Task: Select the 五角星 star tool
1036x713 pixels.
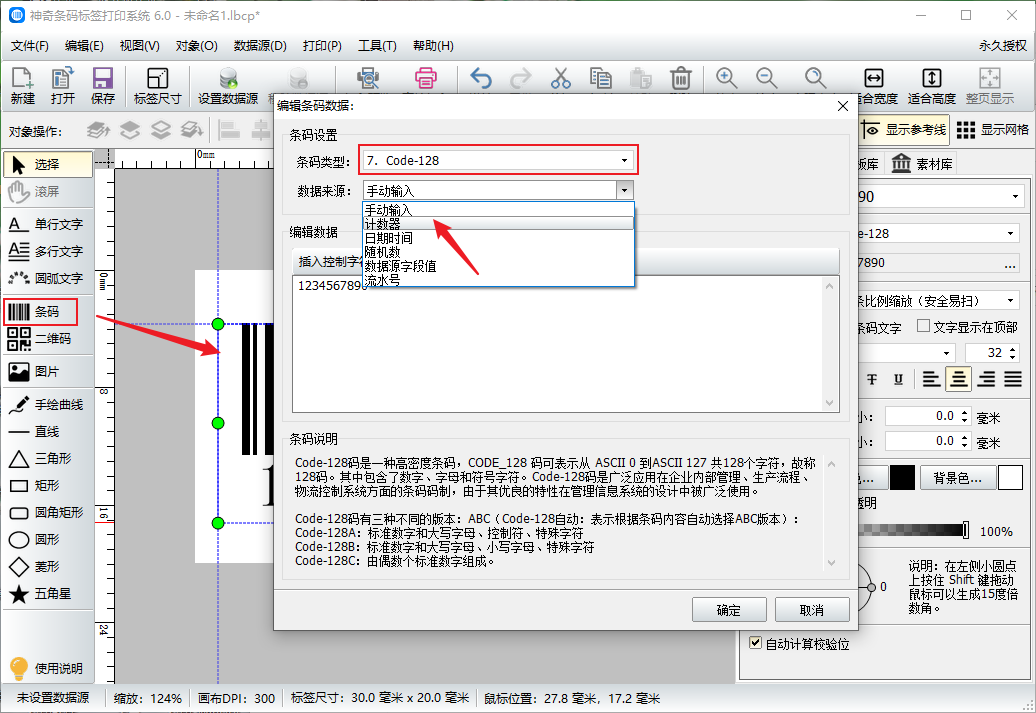Action: (48, 594)
